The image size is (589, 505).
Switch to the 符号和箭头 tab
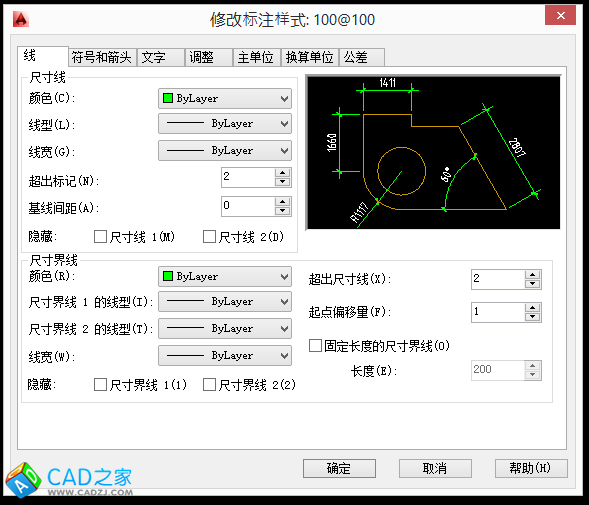[101, 57]
